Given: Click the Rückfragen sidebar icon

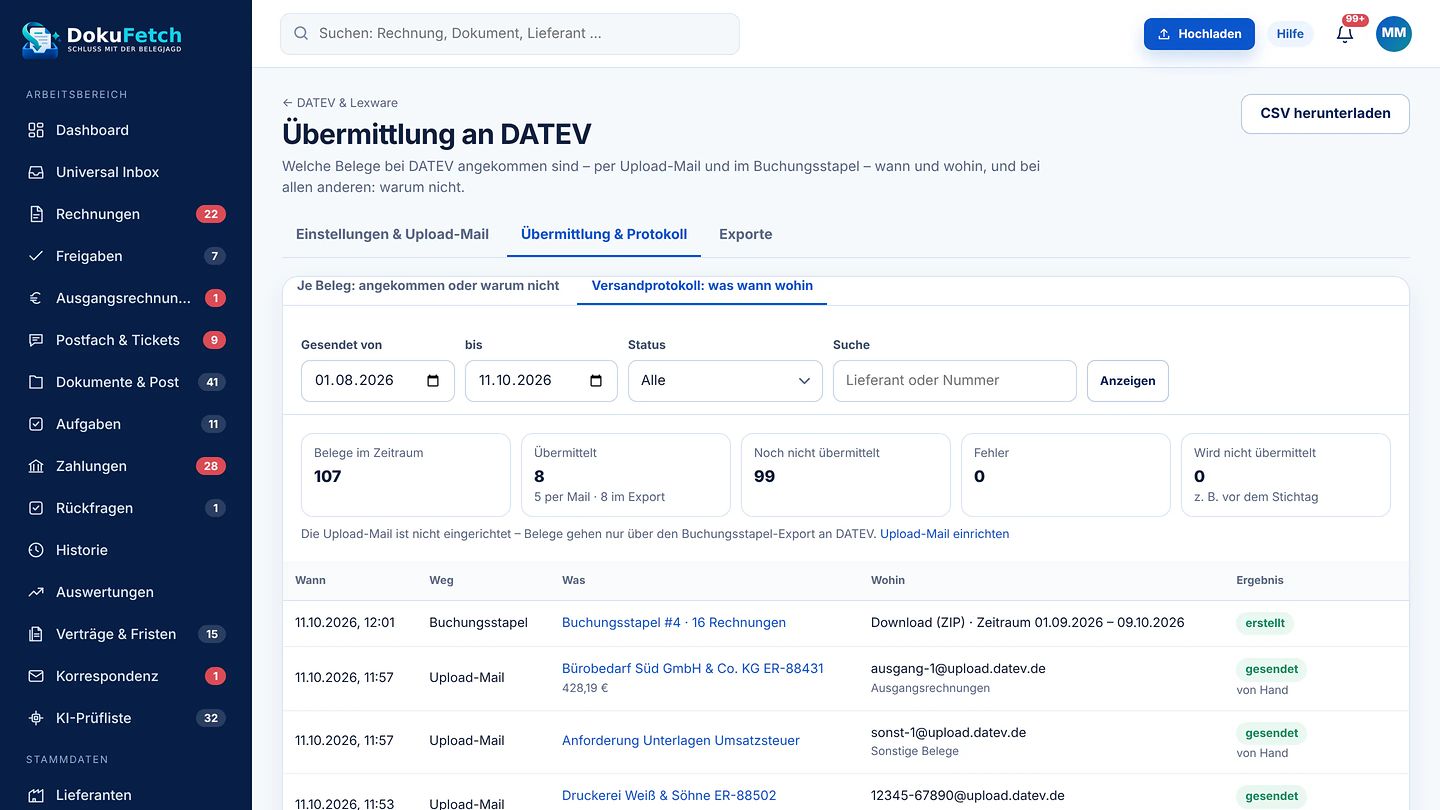Looking at the screenshot, I should coord(36,508).
